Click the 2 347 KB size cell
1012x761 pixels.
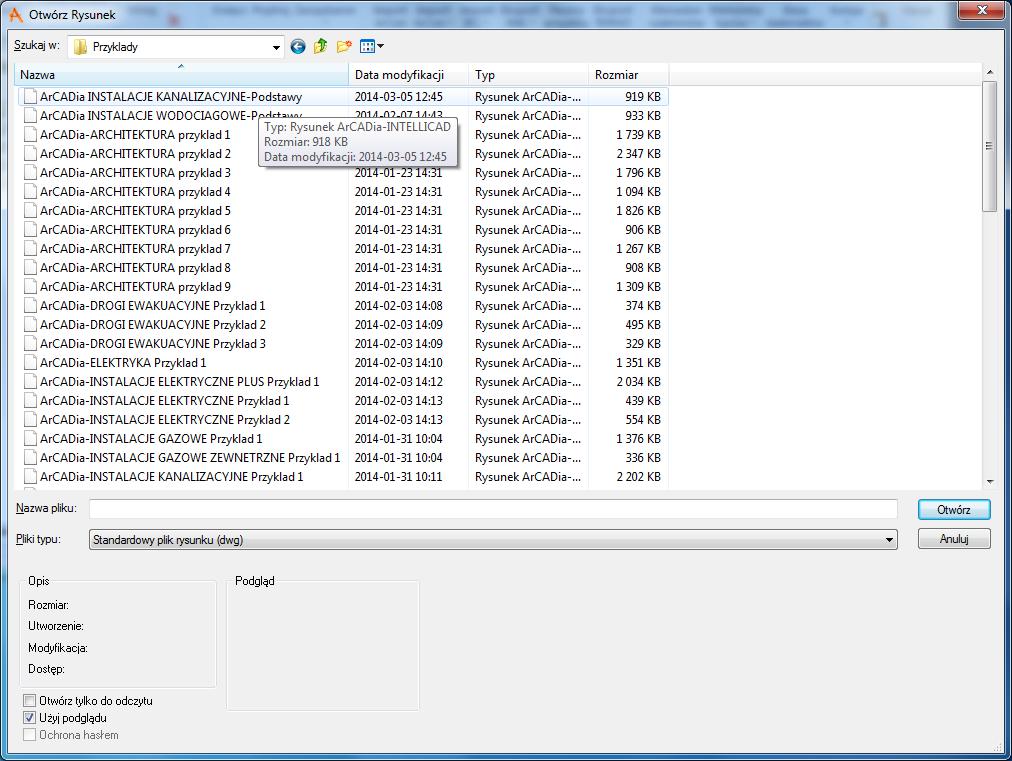[638, 154]
